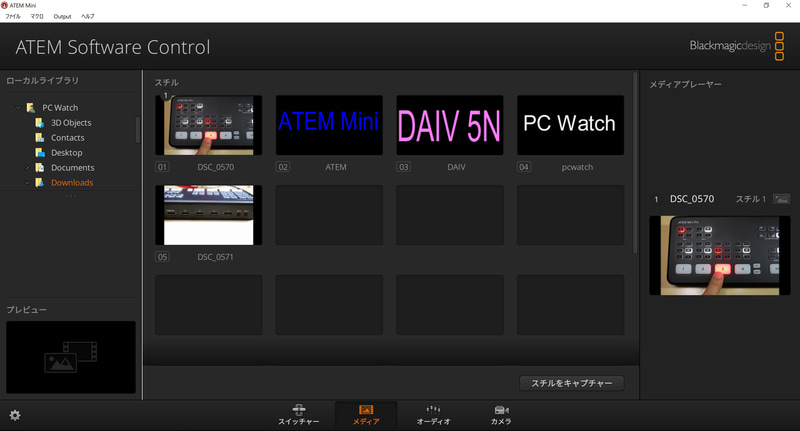Collapse the Downloads folder arrow
This screenshot has width=800, height=431.
[27, 183]
